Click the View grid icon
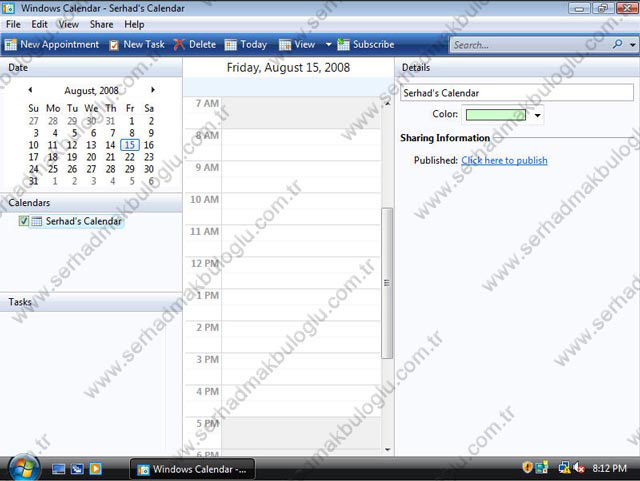Image resolution: width=640 pixels, height=481 pixels. (x=285, y=45)
